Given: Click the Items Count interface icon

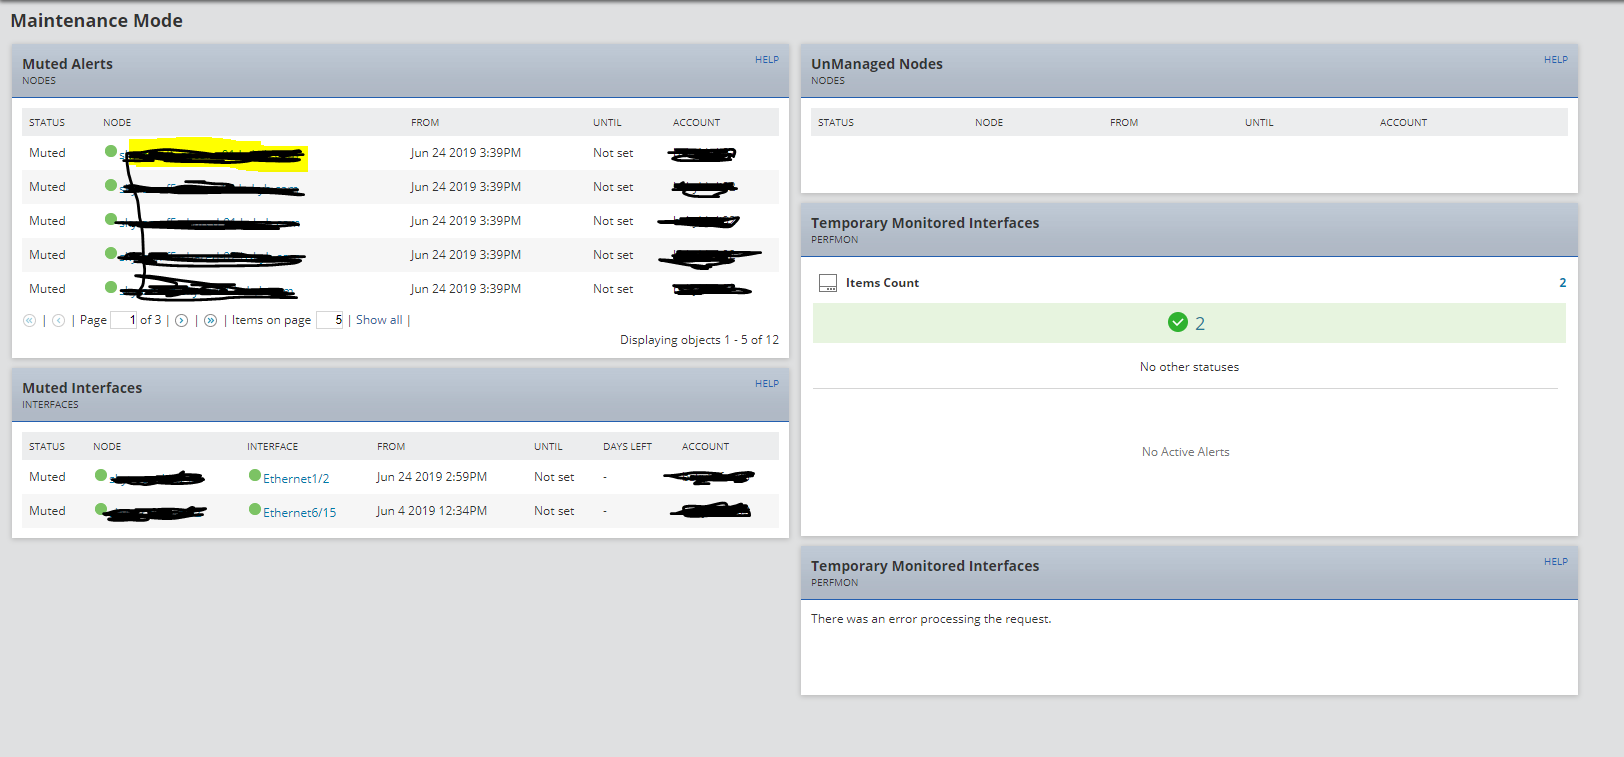Looking at the screenshot, I should [x=828, y=283].
